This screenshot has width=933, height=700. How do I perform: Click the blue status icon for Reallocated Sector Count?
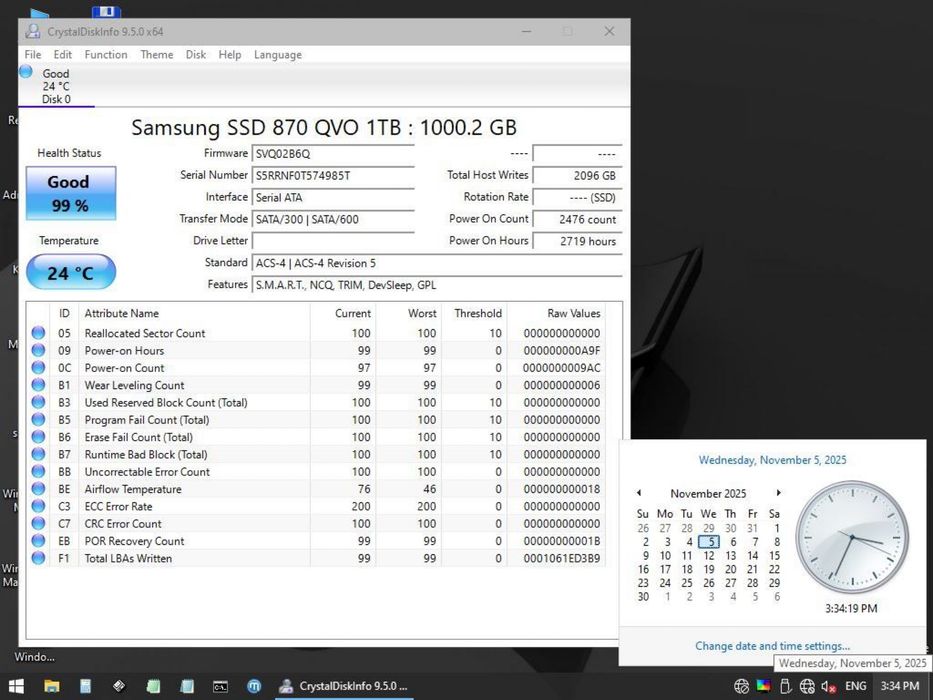pyautogui.click(x=38, y=333)
